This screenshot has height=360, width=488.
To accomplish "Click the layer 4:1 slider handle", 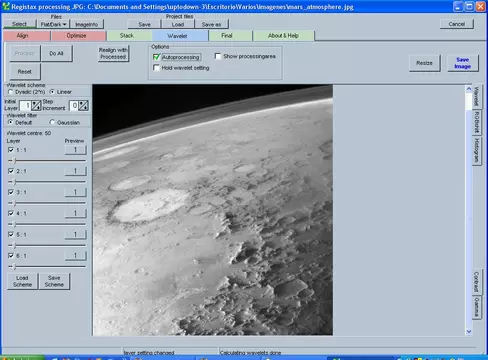I will (x=14, y=224).
